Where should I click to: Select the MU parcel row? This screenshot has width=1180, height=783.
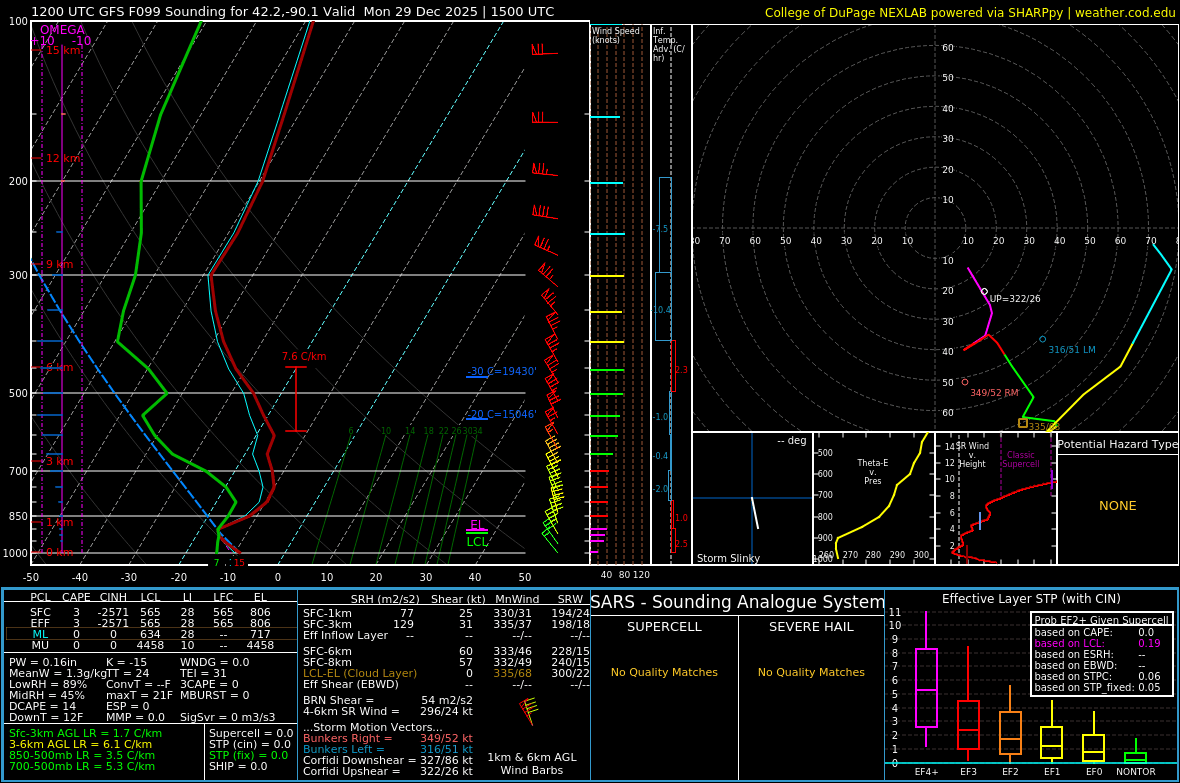tap(151, 645)
